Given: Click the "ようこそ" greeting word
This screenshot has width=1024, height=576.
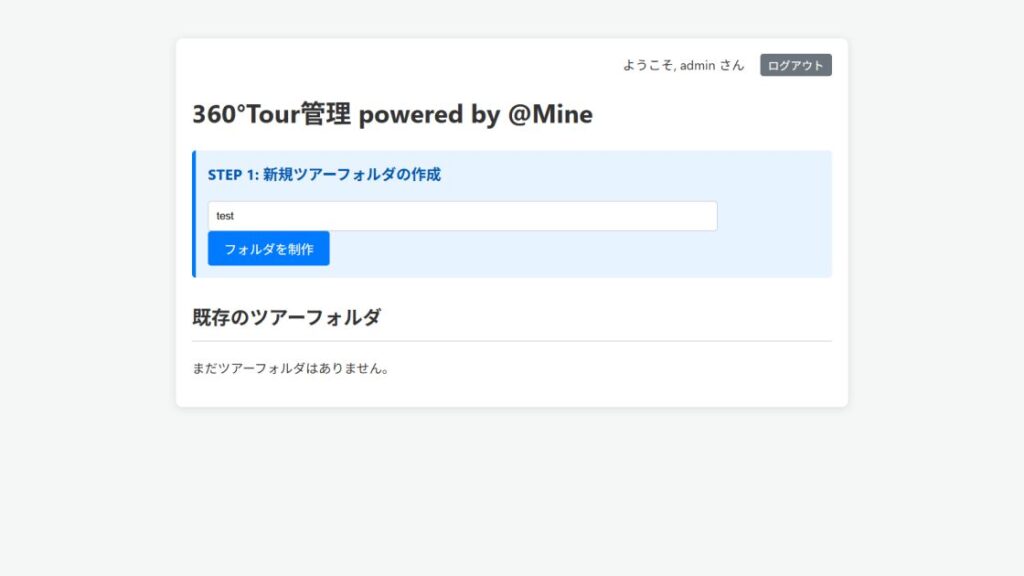Looking at the screenshot, I should 648,65.
